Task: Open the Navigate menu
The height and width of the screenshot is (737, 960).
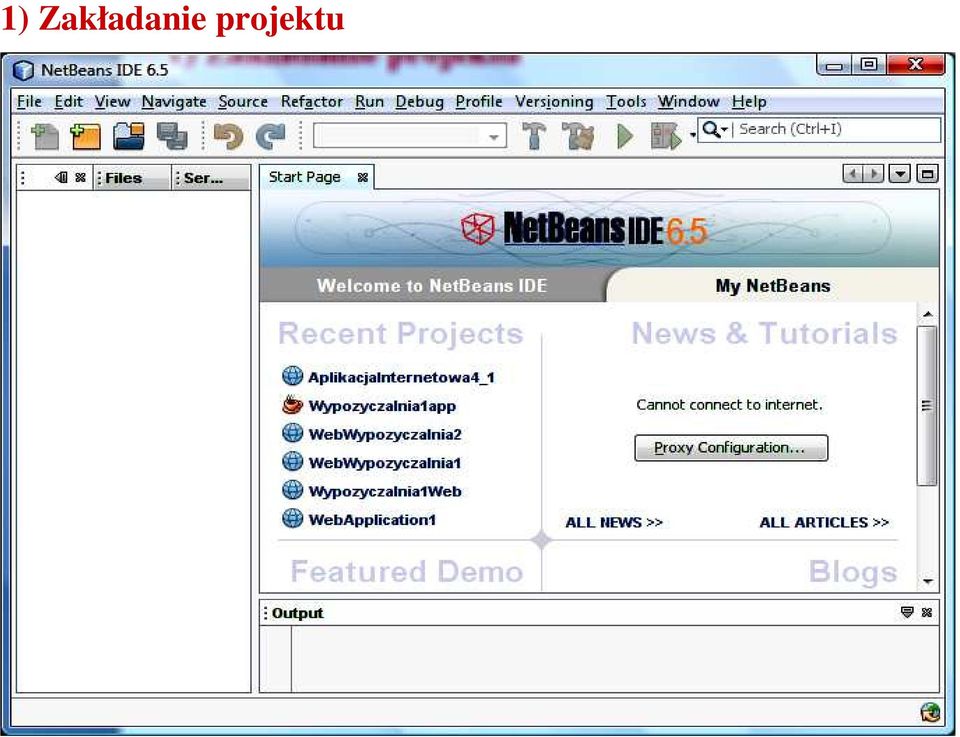Action: click(174, 102)
